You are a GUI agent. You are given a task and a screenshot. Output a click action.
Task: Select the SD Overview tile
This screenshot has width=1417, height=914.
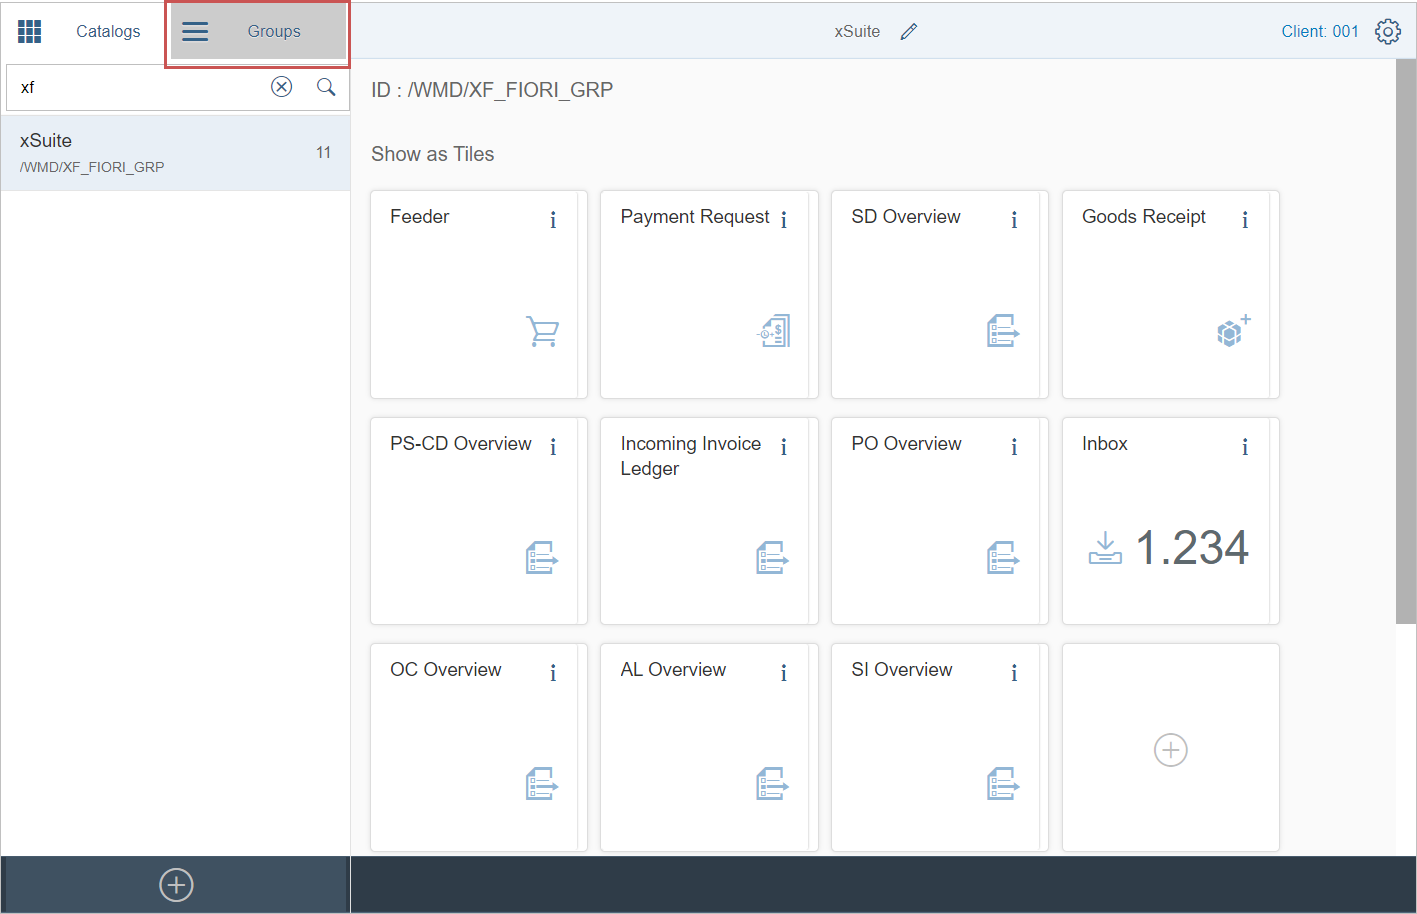tap(938, 294)
